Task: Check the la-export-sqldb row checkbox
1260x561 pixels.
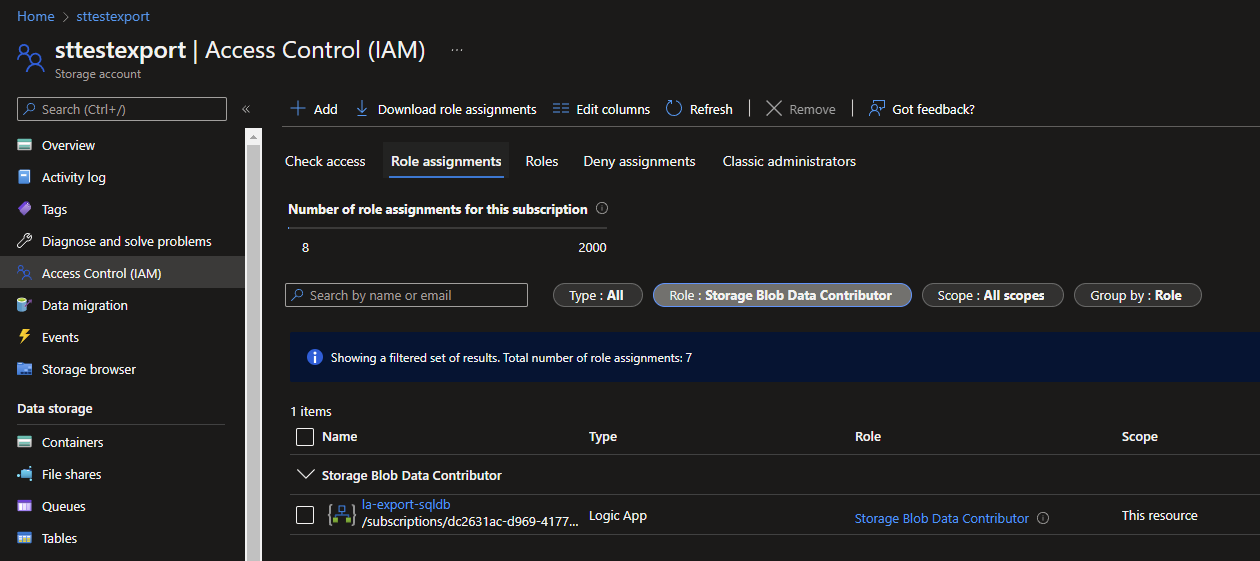Action: pos(305,515)
